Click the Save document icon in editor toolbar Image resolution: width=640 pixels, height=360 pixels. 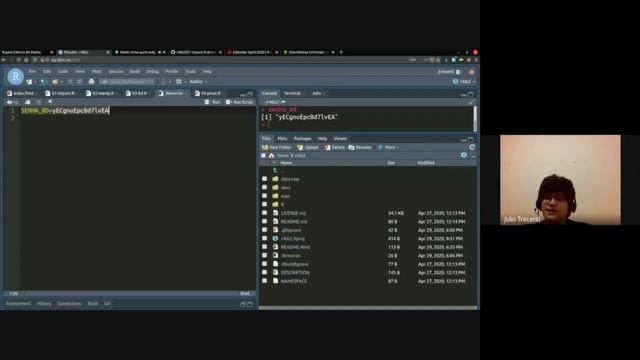pos(28,102)
